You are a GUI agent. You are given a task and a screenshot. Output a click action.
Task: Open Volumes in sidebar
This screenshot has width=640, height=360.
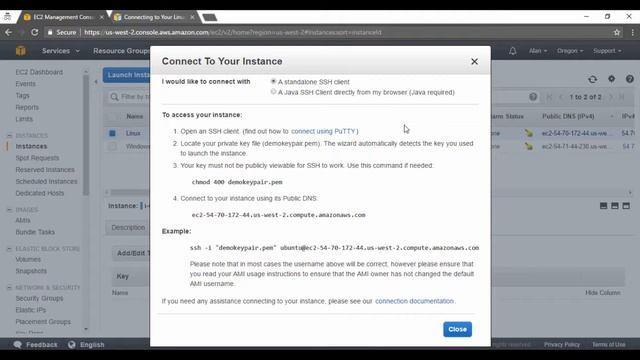[28, 260]
